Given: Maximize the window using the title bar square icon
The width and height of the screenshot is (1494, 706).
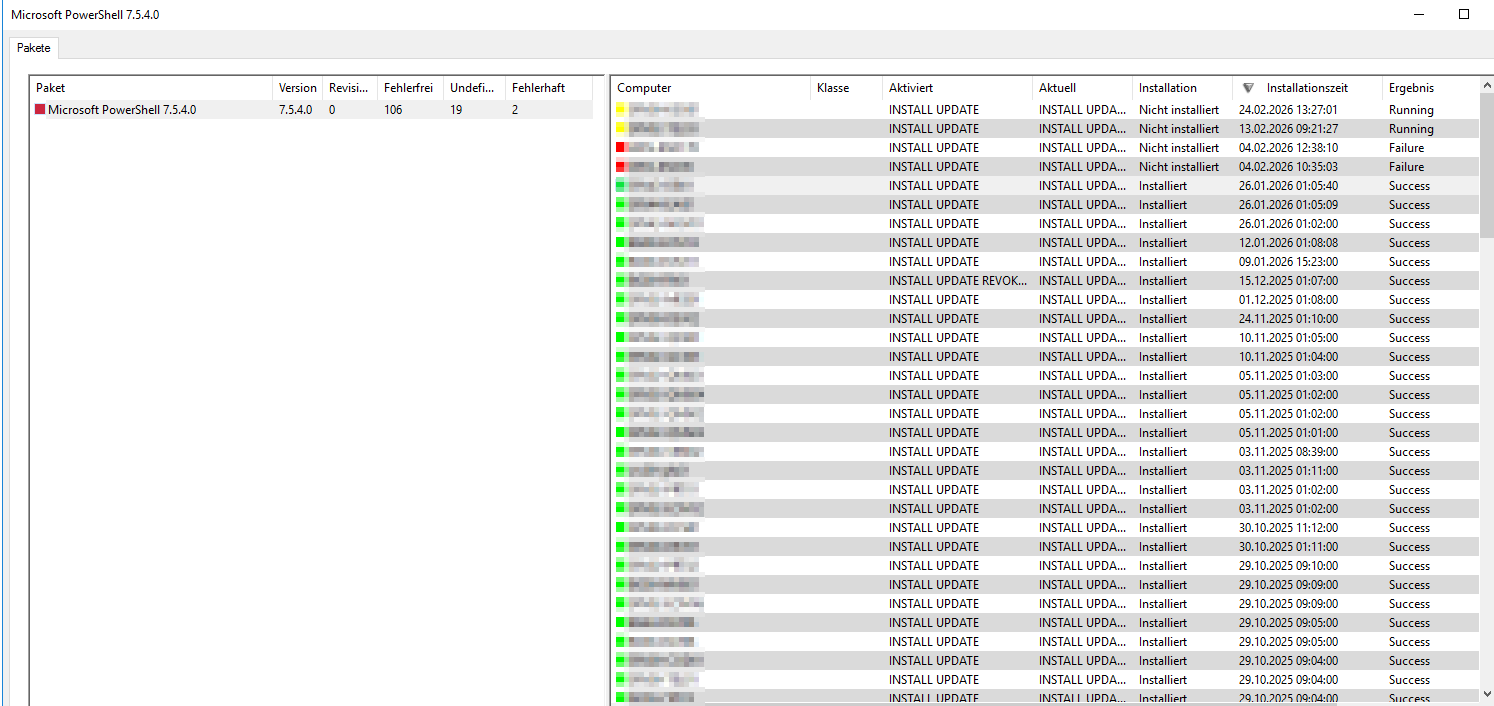Looking at the screenshot, I should point(1464,14).
